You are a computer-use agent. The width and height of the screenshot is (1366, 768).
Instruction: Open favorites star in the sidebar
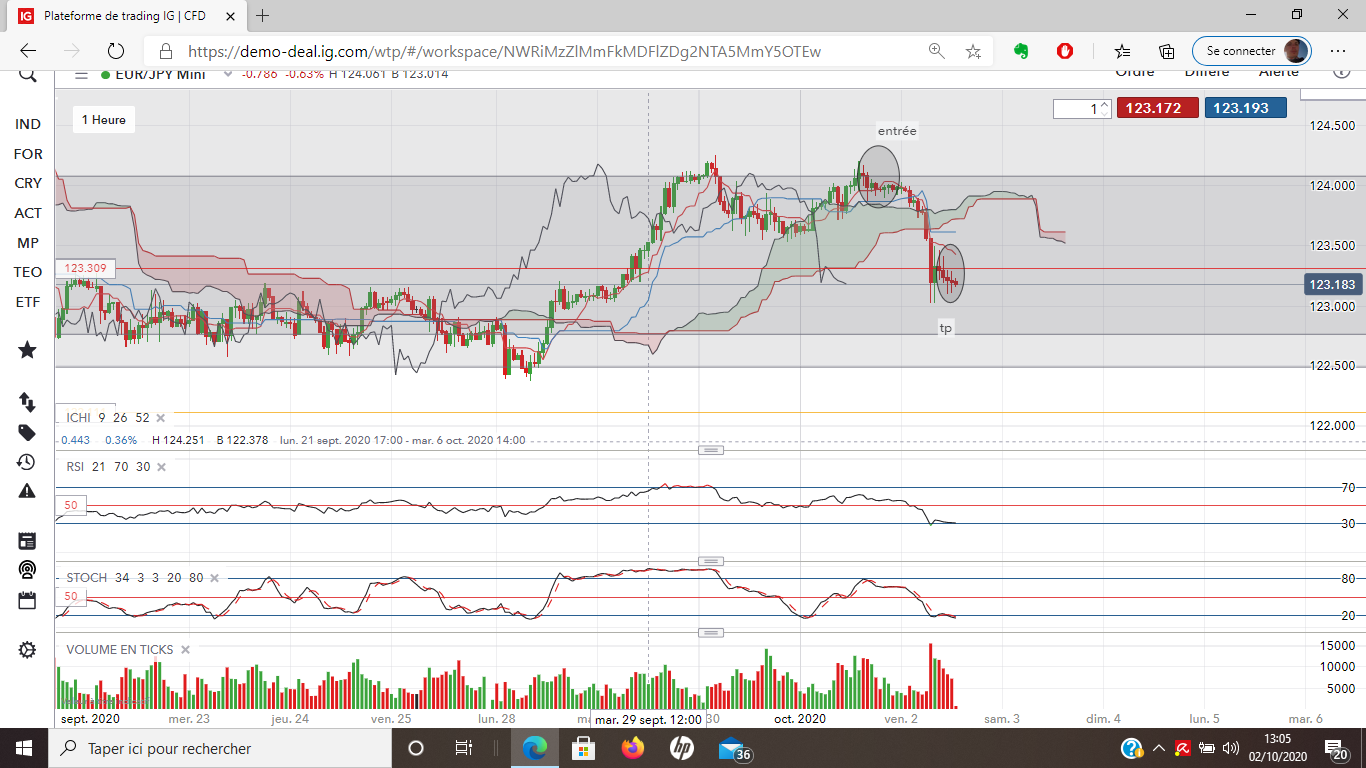[x=27, y=350]
